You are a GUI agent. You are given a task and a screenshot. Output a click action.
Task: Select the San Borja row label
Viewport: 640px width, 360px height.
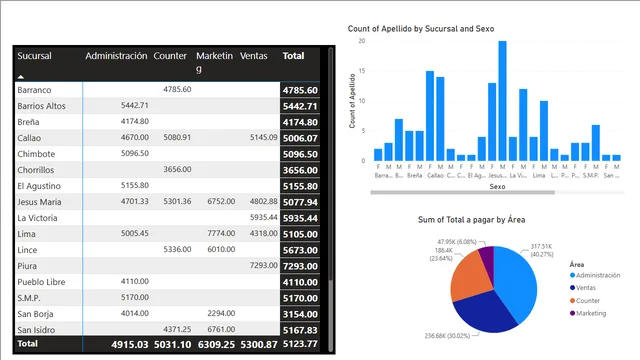(x=35, y=314)
